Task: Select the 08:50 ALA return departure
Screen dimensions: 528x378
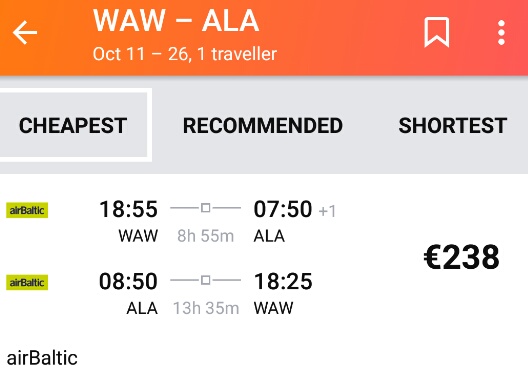Action: [128, 281]
